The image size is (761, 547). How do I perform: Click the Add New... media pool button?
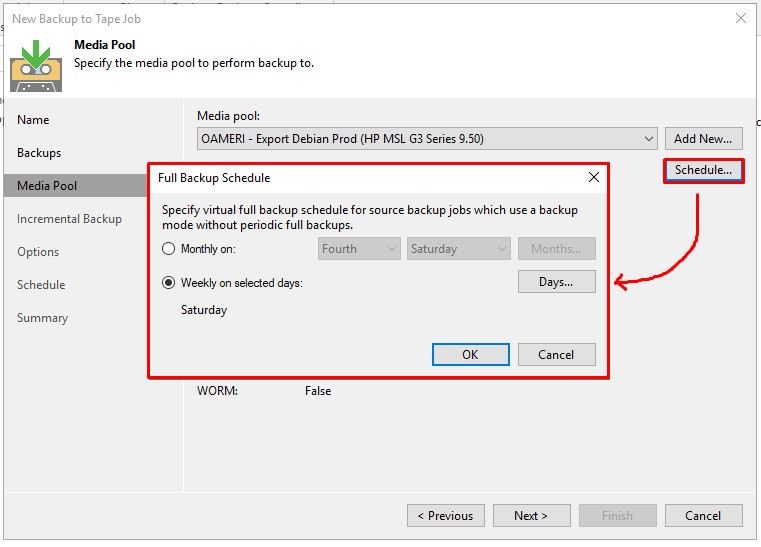[x=703, y=138]
